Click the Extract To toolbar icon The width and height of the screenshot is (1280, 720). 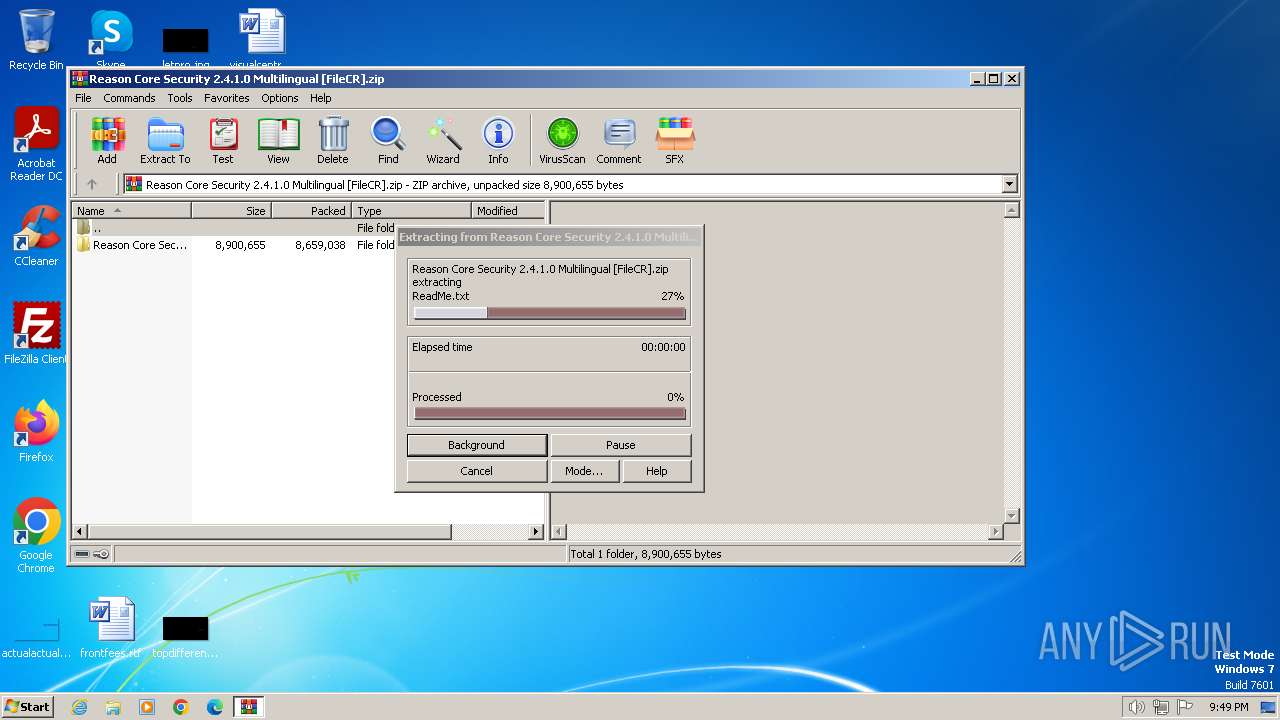(x=165, y=140)
